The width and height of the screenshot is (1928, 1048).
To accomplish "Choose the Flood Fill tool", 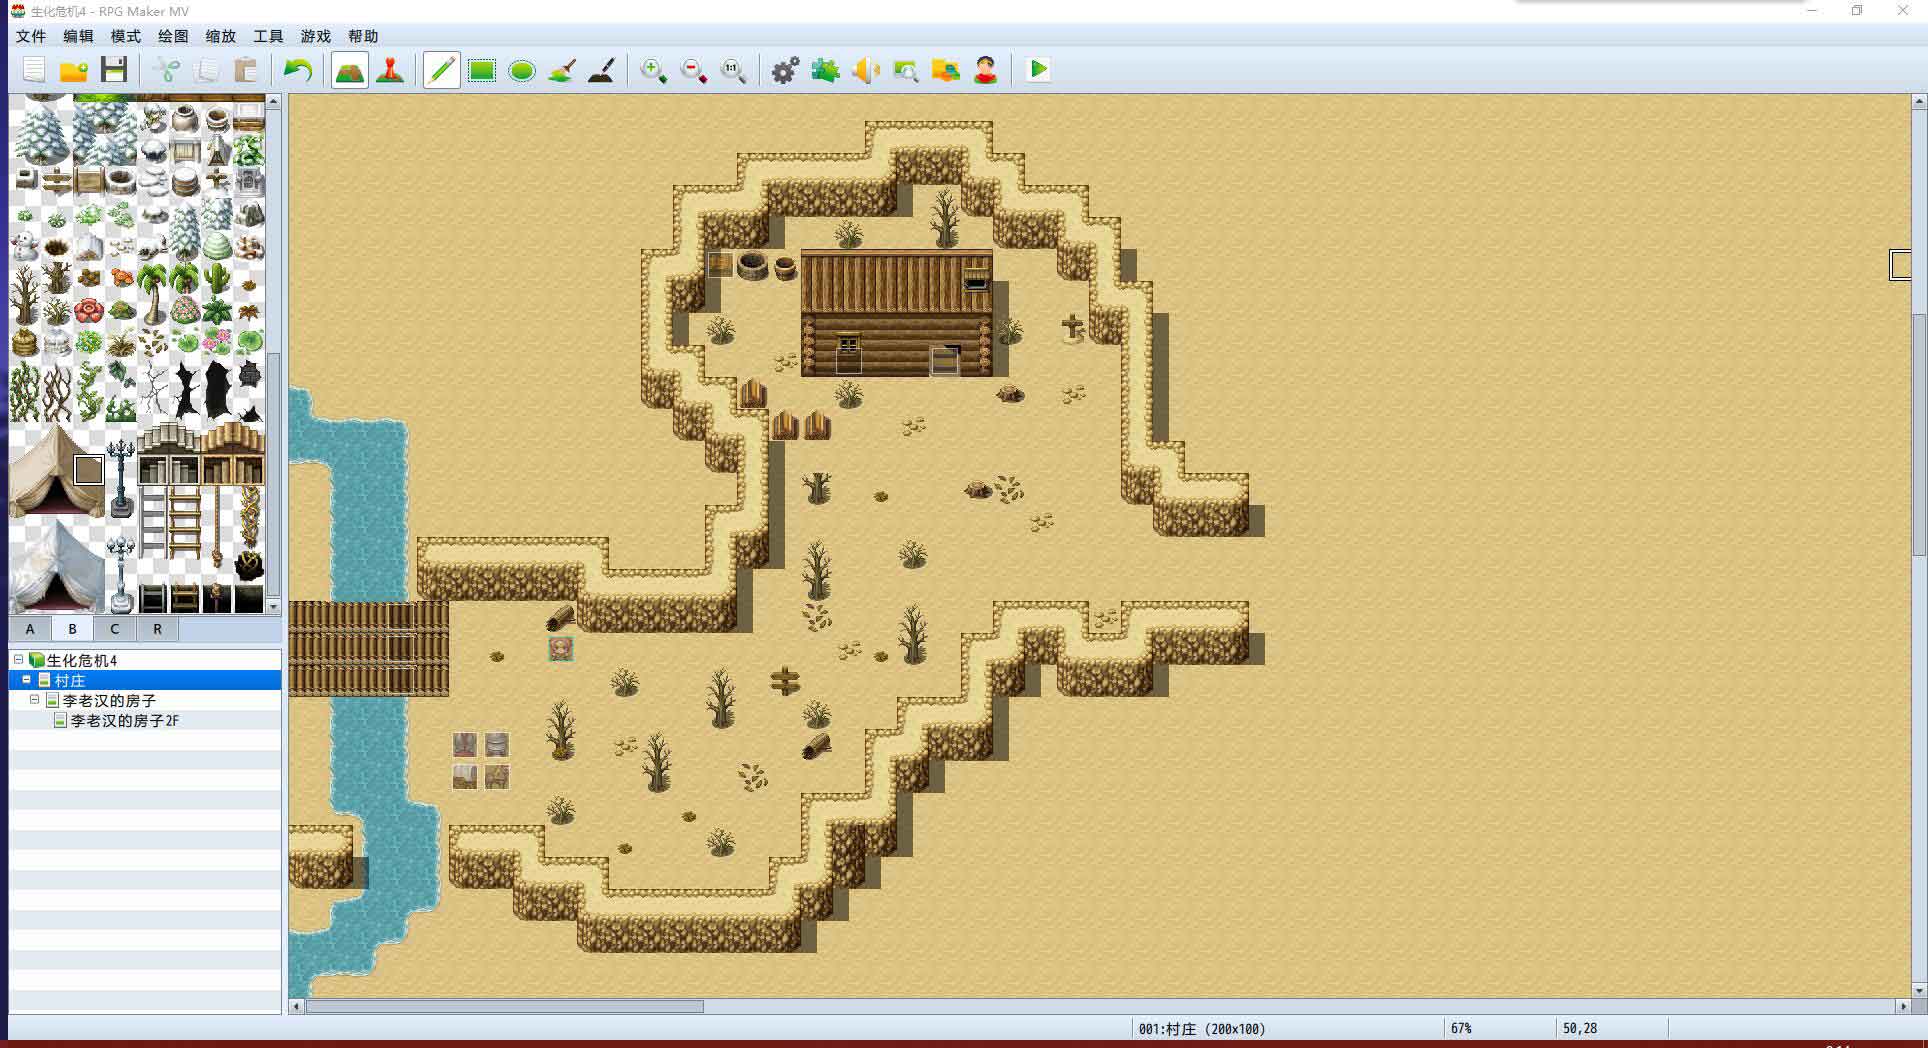I will point(562,70).
